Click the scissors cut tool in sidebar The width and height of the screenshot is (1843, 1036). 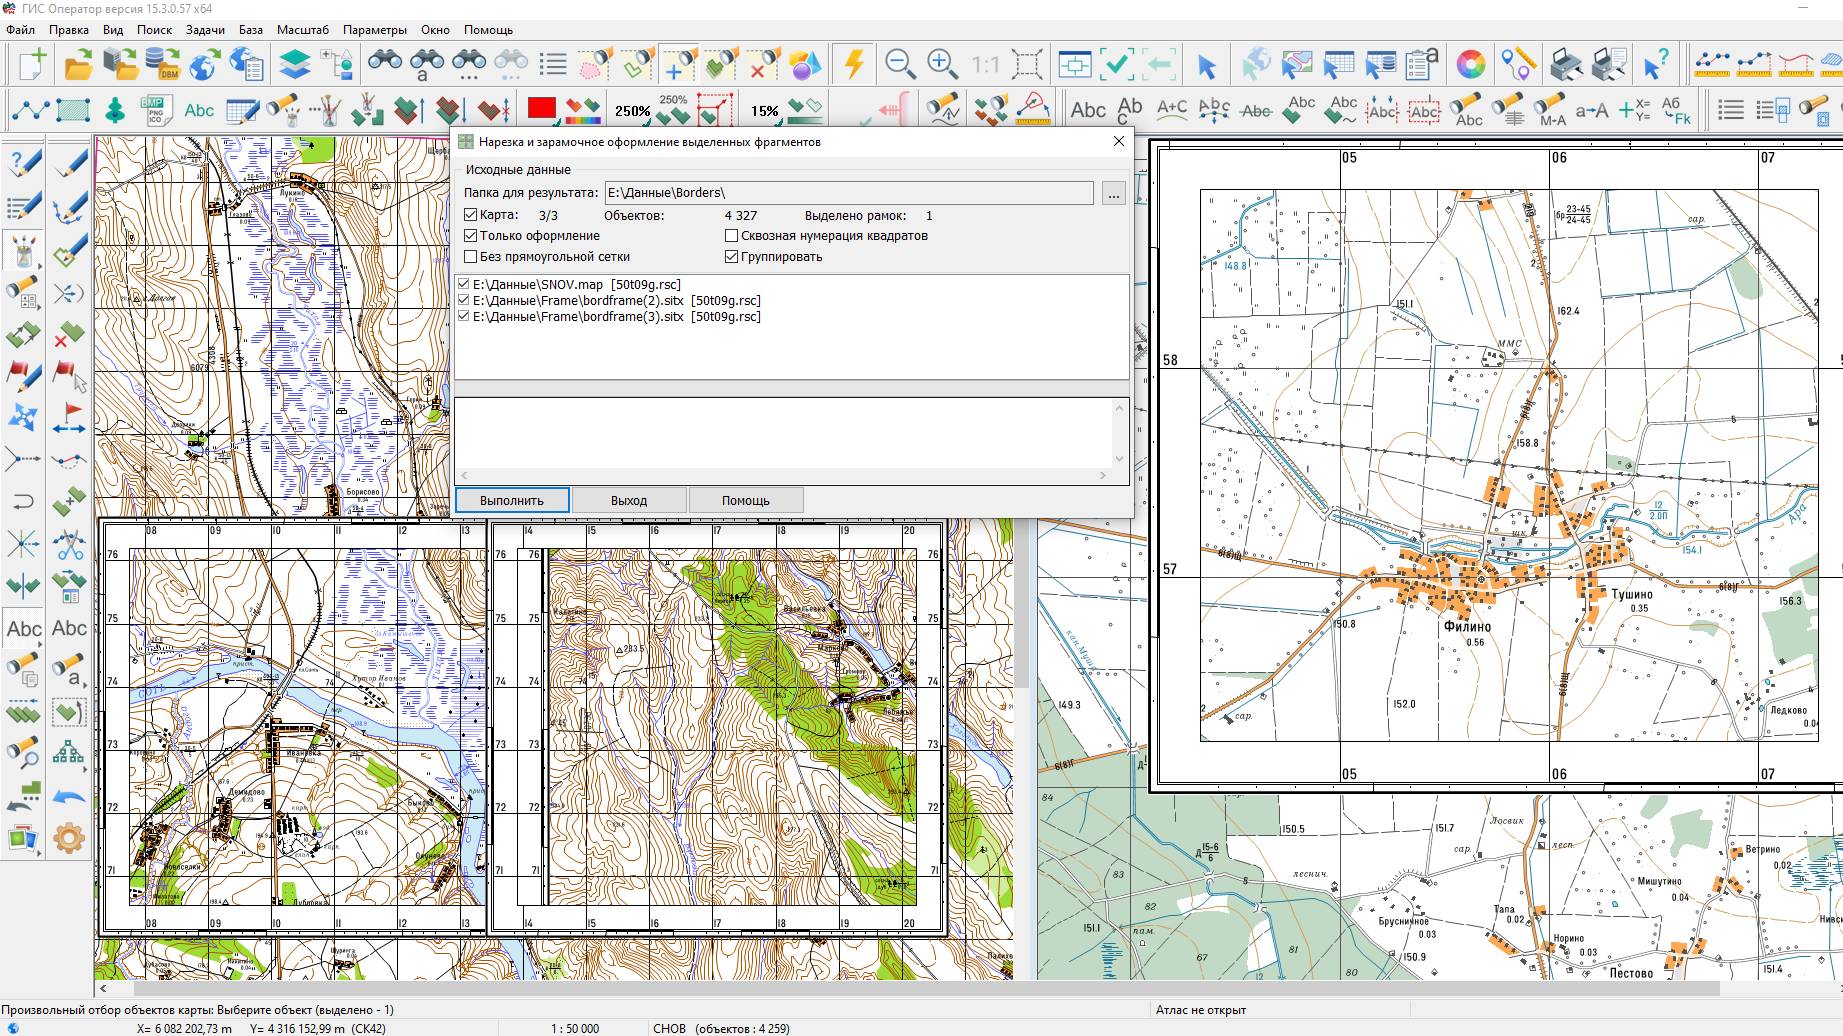tap(69, 545)
